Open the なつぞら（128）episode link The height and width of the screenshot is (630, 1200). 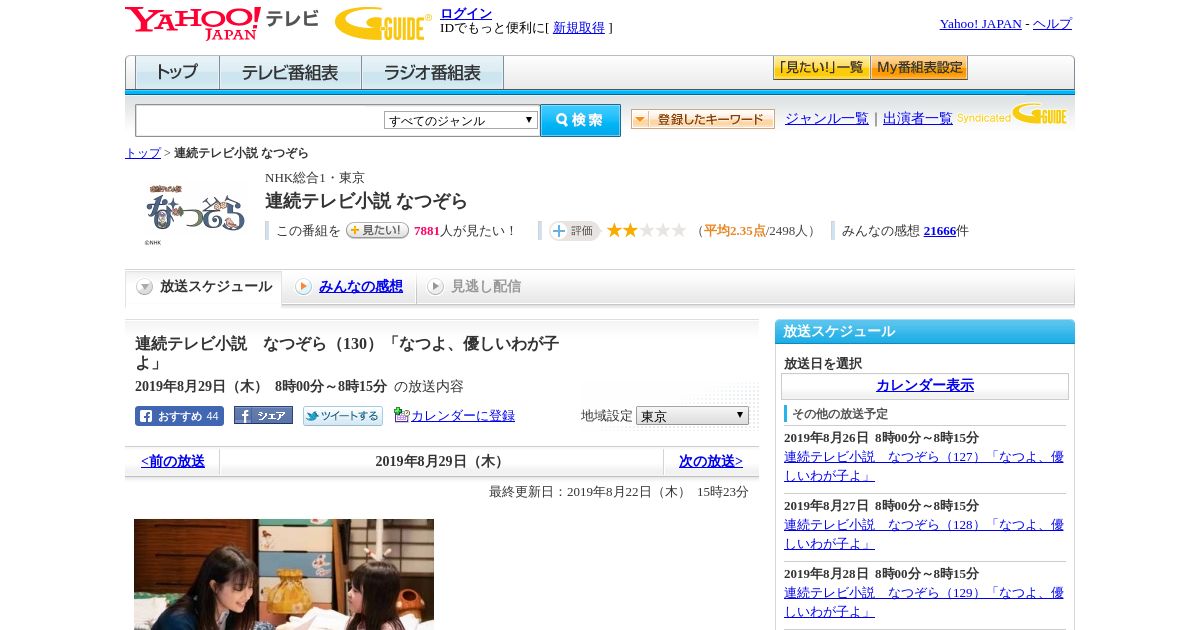pos(924,534)
